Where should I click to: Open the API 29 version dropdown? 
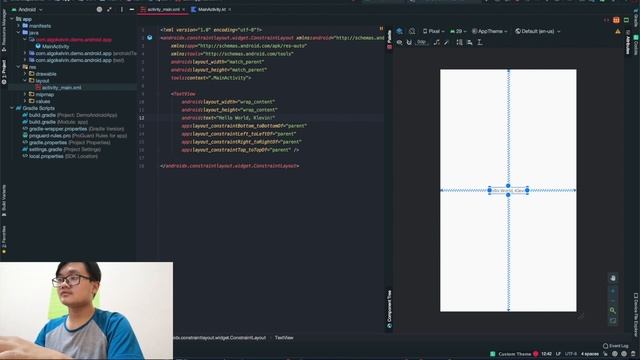(458, 31)
